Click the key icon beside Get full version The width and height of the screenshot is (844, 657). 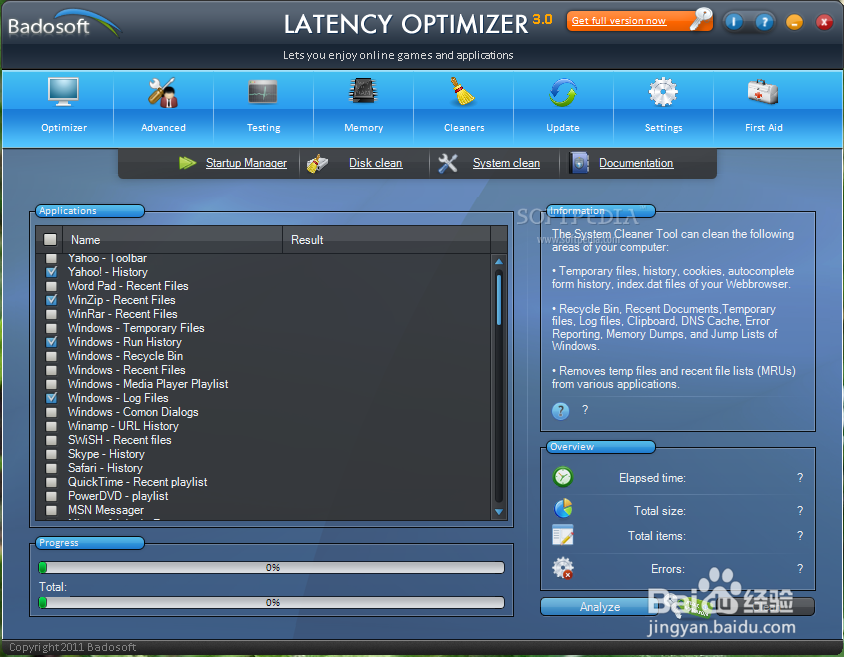coord(701,19)
